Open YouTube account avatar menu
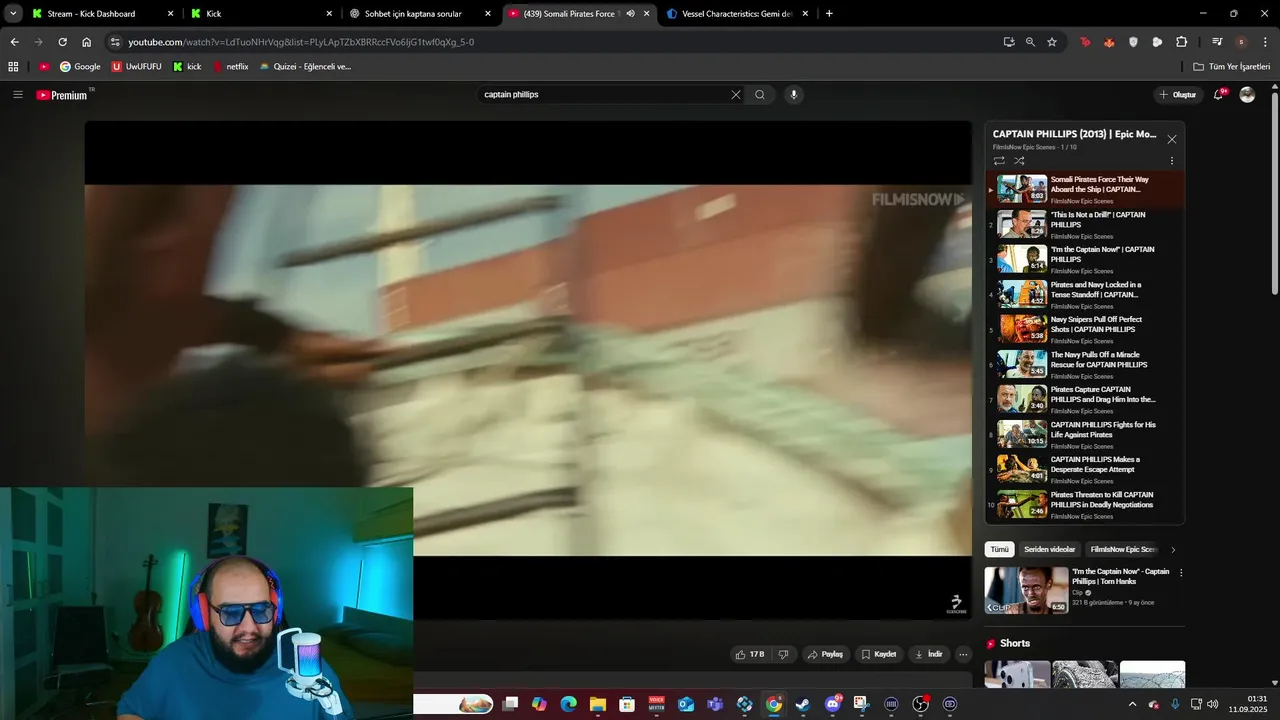 [x=1247, y=95]
